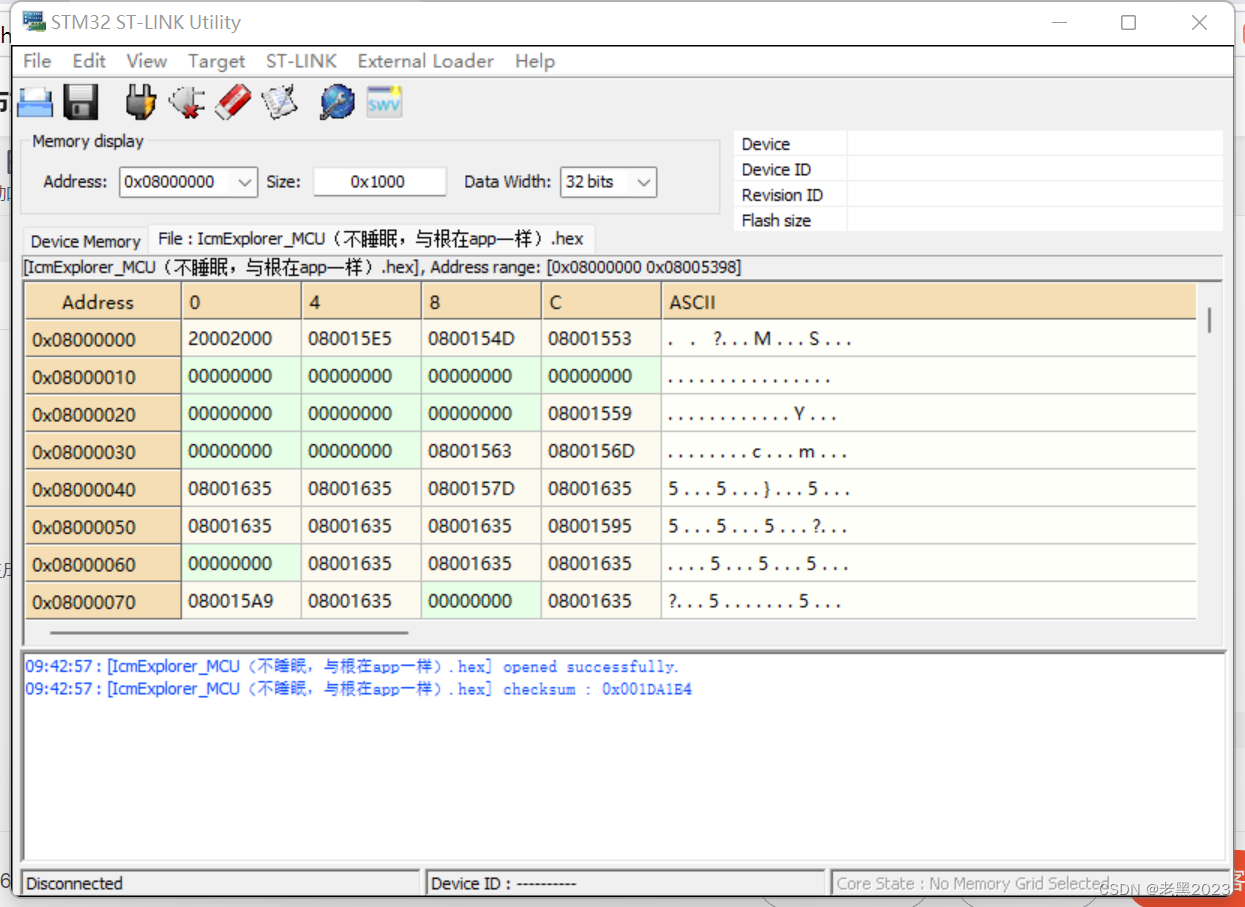Open the Target menu
The image size is (1245, 907).
tap(216, 61)
